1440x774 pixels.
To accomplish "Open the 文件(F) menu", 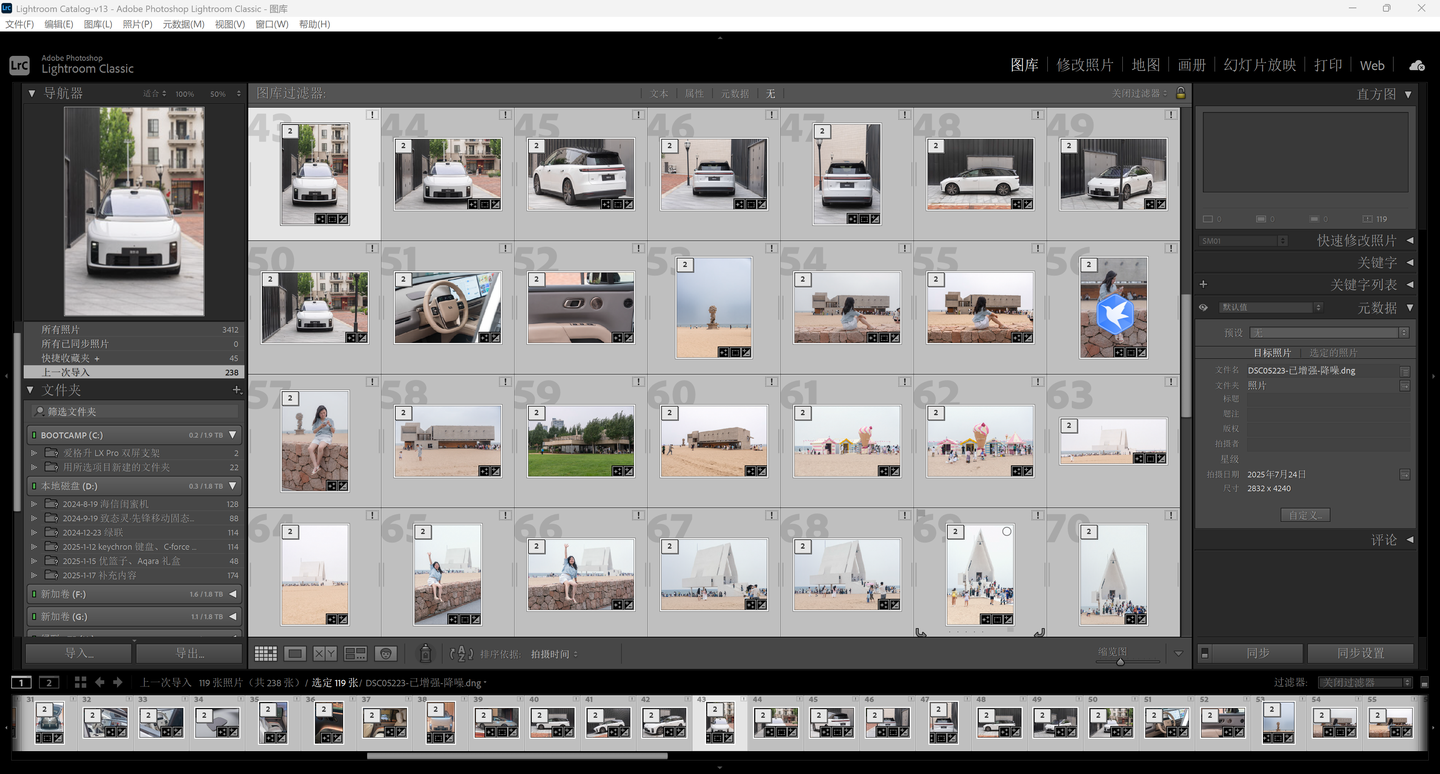I will 19,24.
